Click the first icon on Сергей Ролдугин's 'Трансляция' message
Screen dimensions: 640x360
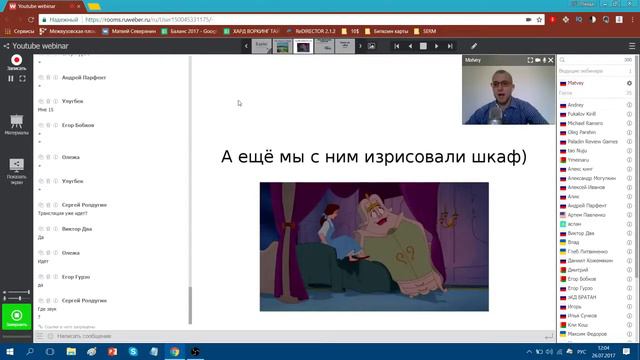(x=41, y=205)
